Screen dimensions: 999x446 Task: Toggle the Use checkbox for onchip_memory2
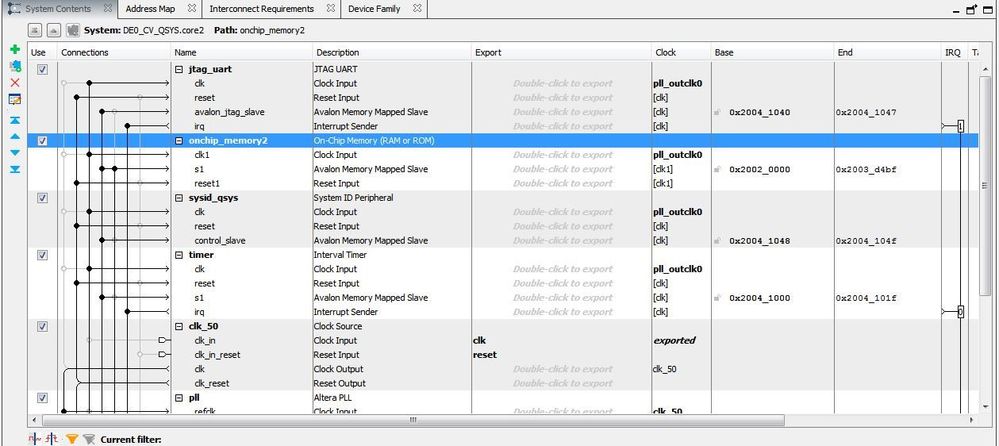pyautogui.click(x=42, y=141)
